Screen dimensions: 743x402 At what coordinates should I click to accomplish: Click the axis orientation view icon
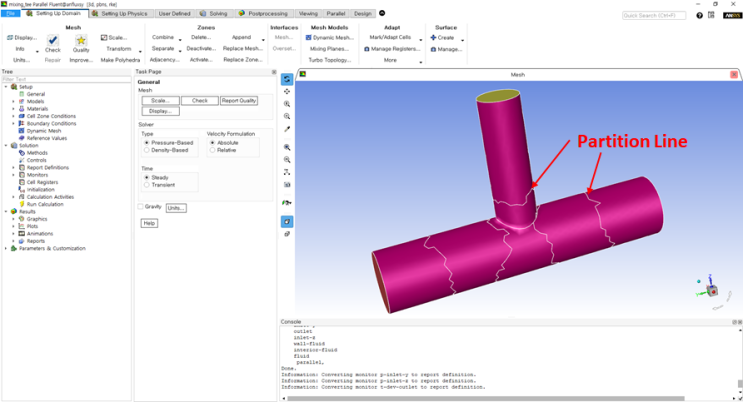[x=287, y=172]
